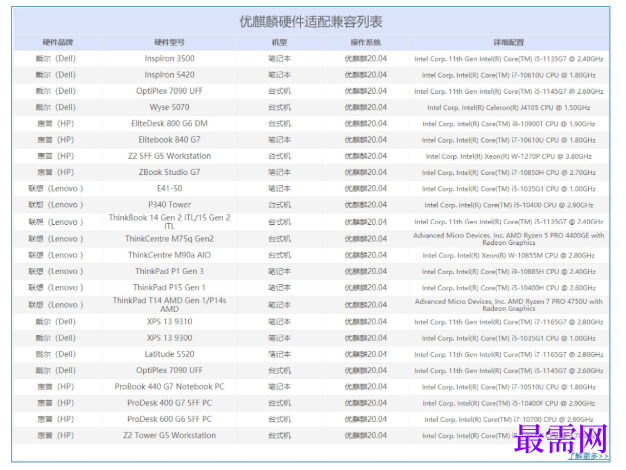Click 台式机 in the ProDesk 400 G7 row
This screenshot has height=470, width=626.
tap(279, 403)
